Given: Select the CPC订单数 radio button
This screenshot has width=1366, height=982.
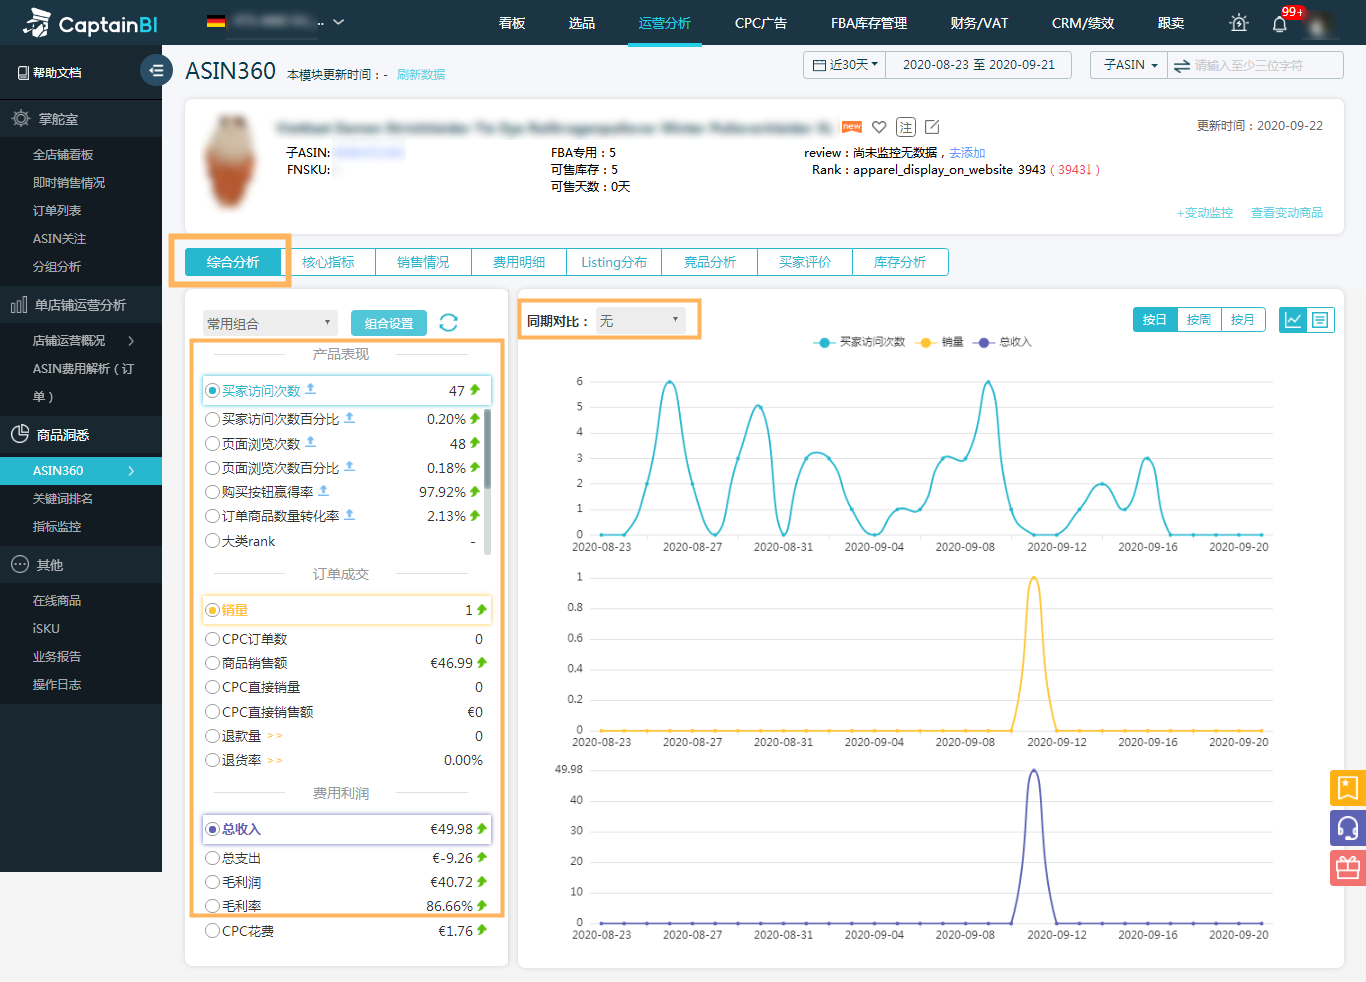Looking at the screenshot, I should point(212,639).
